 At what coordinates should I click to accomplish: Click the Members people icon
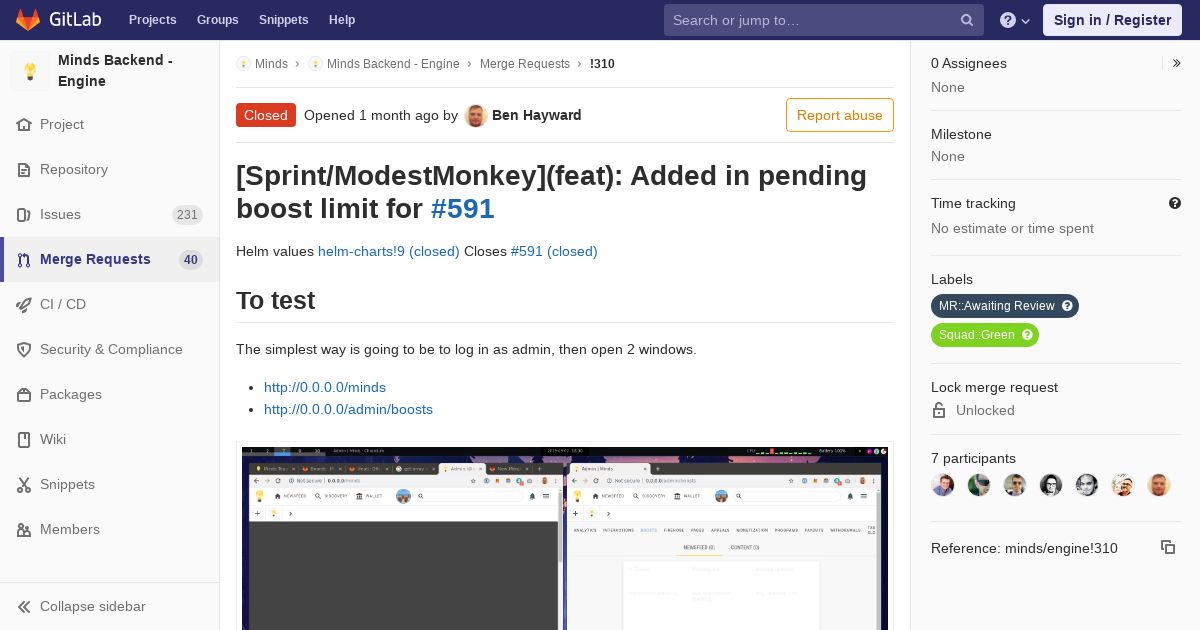[x=24, y=530]
